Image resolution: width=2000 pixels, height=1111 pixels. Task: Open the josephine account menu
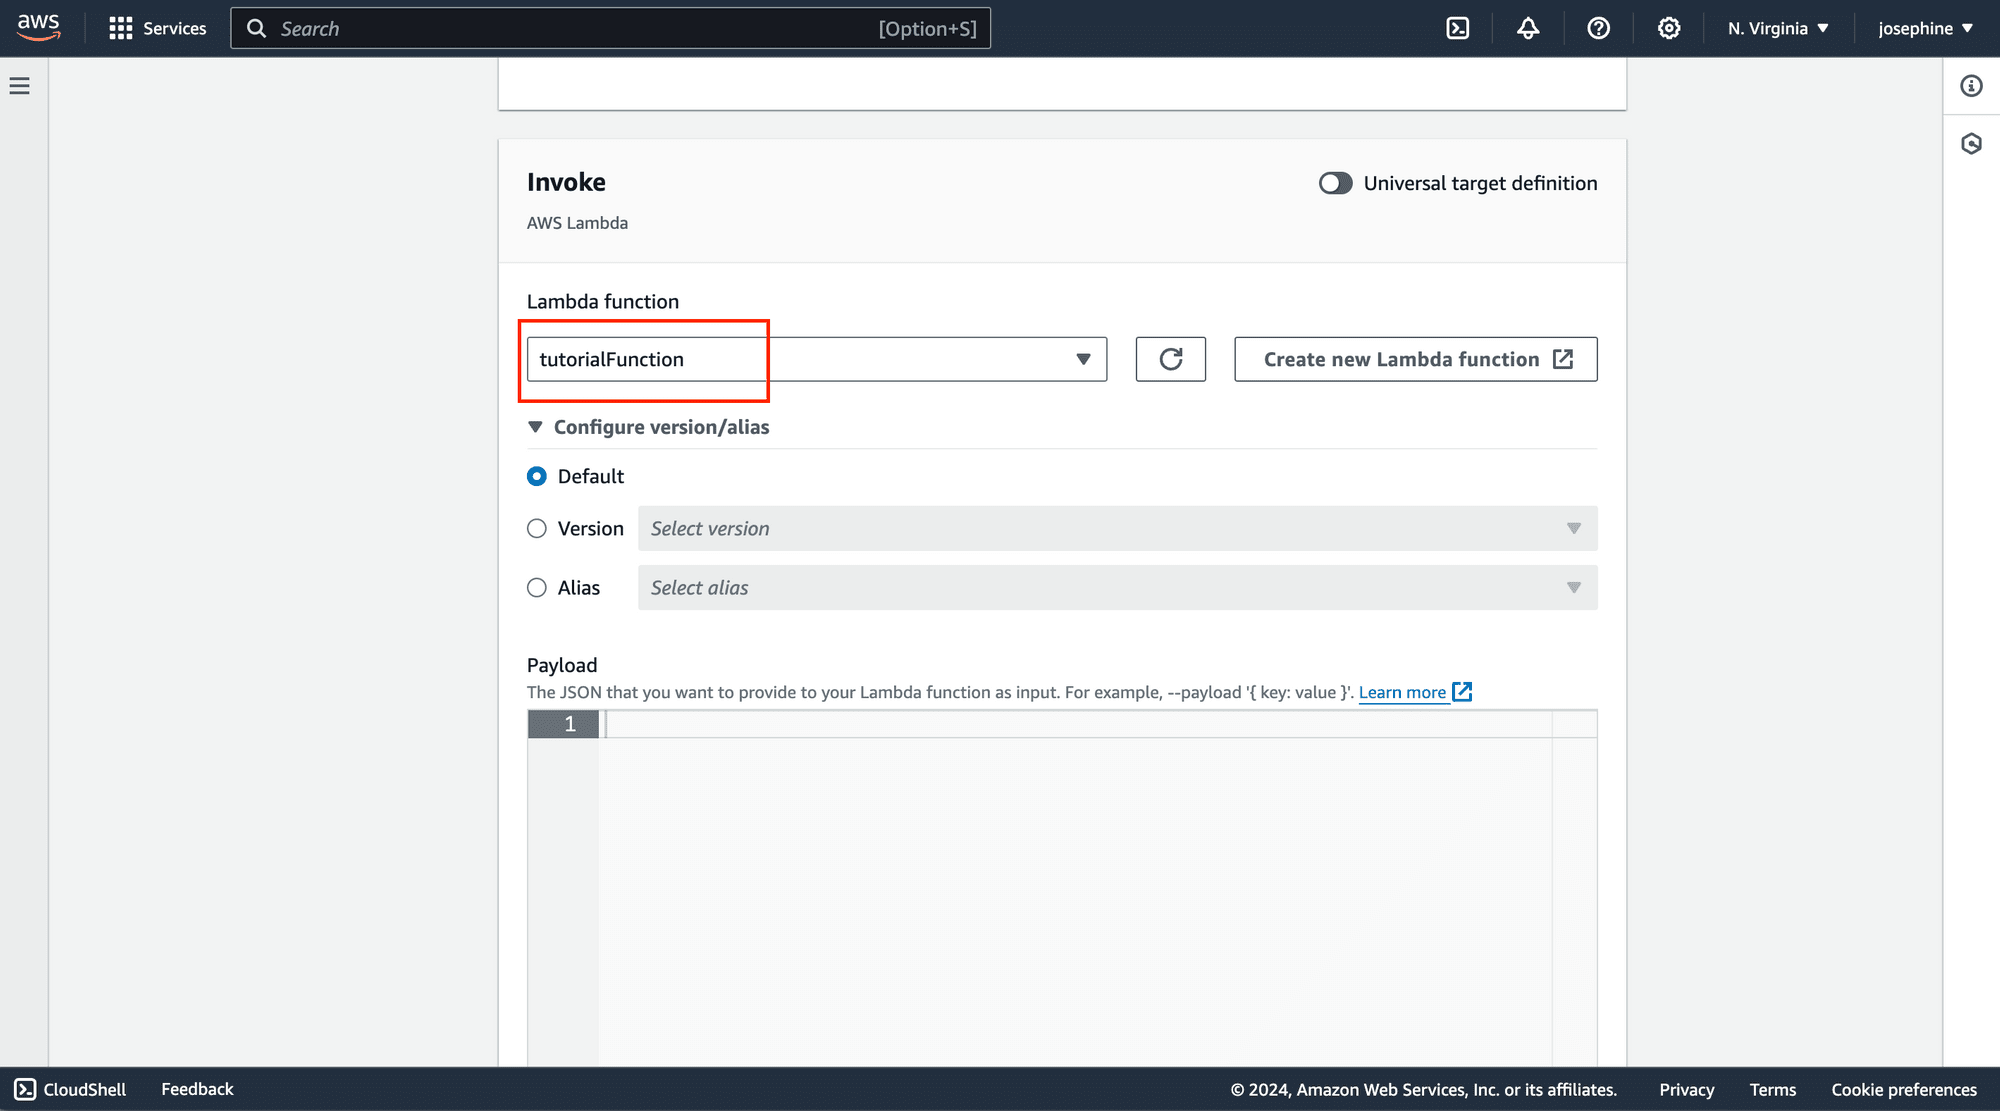point(1926,28)
